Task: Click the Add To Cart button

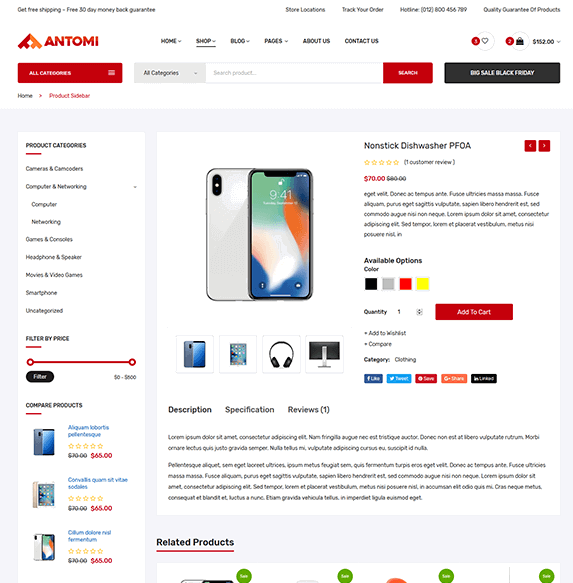Action: (x=474, y=312)
